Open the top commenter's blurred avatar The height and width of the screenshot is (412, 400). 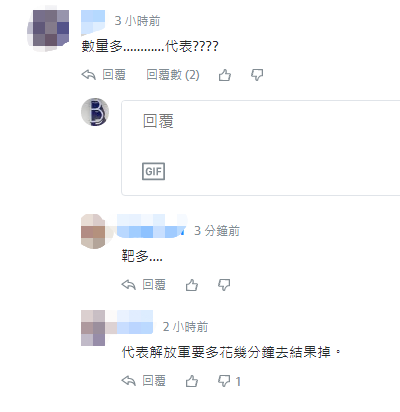pos(49,29)
